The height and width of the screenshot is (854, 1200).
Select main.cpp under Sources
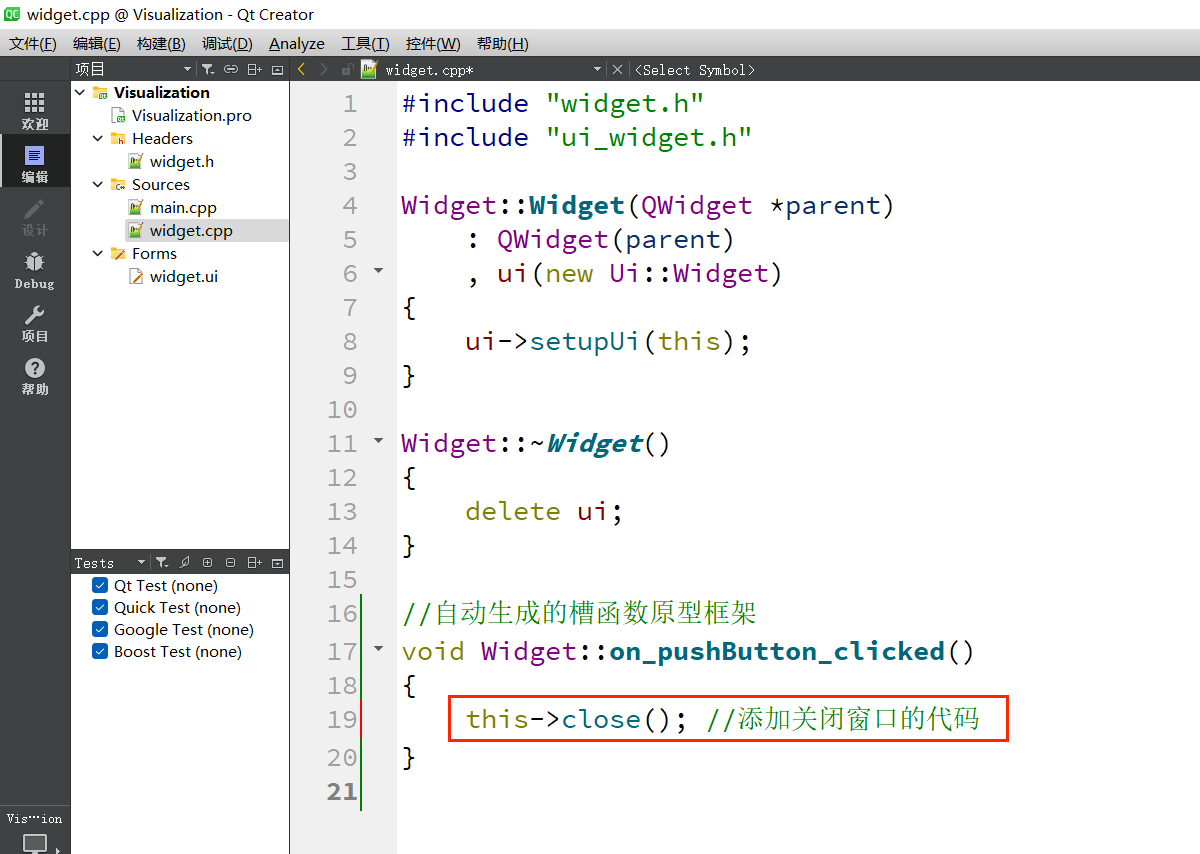pyautogui.click(x=183, y=207)
